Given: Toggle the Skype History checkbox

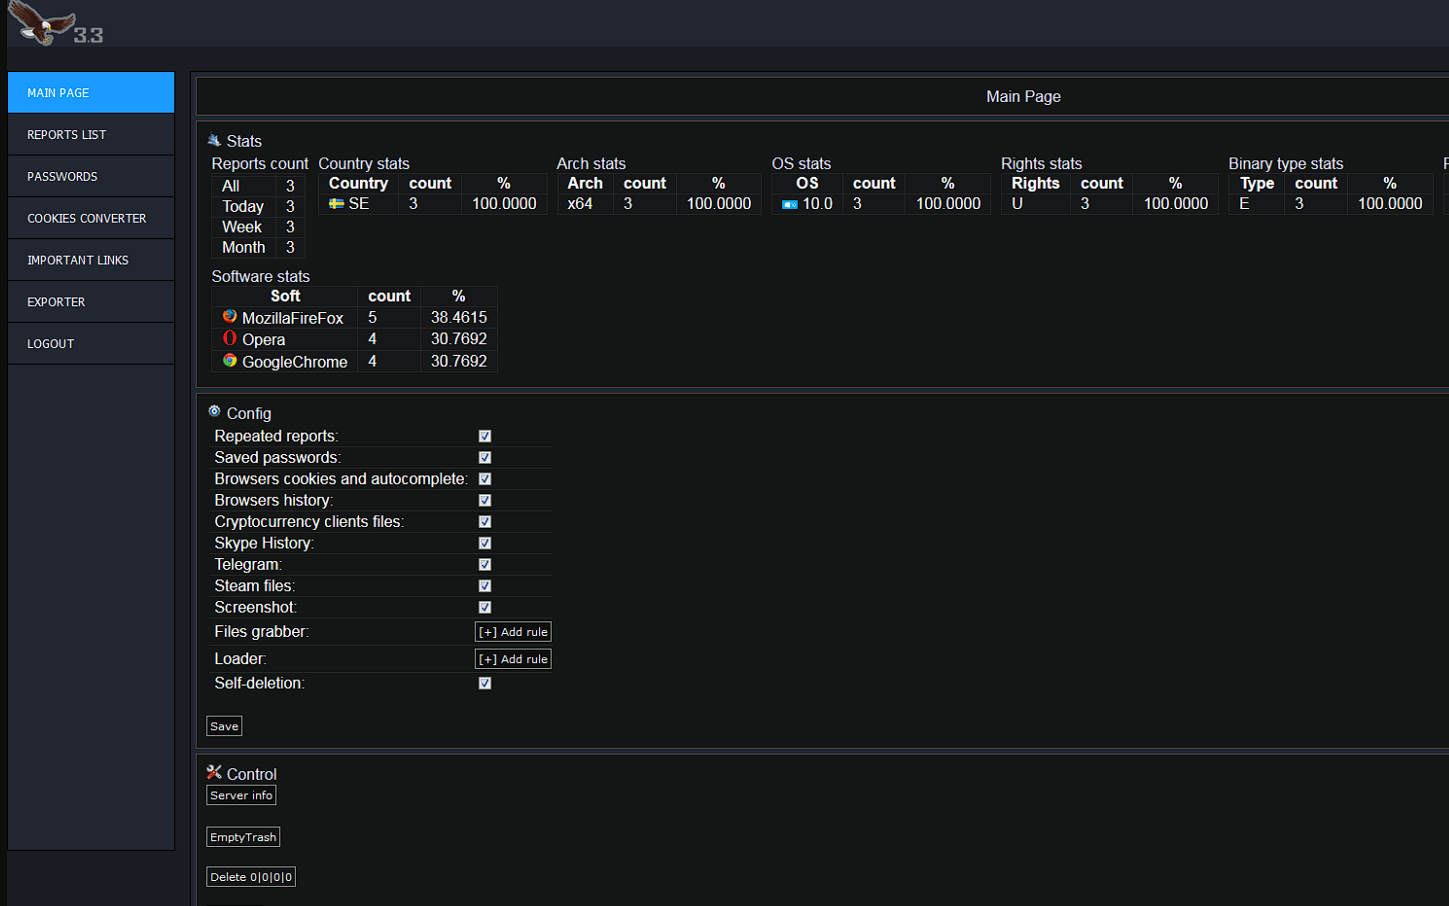Looking at the screenshot, I should coord(485,543).
